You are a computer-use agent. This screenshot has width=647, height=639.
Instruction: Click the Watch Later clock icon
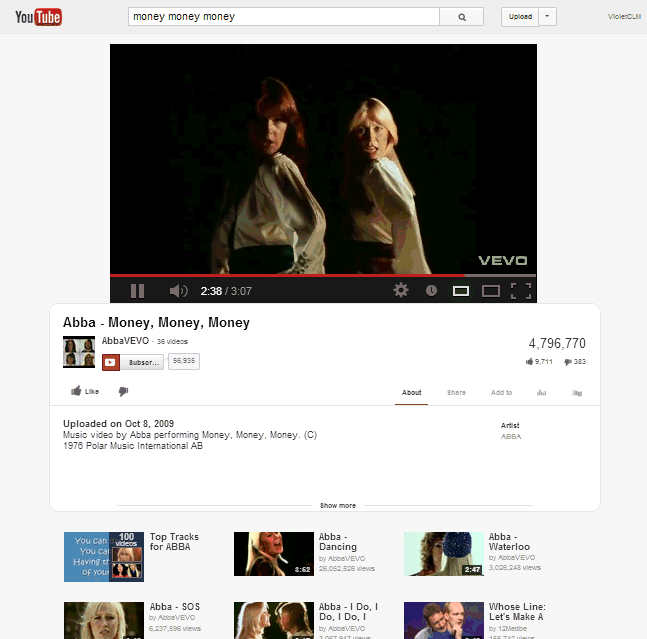431,290
